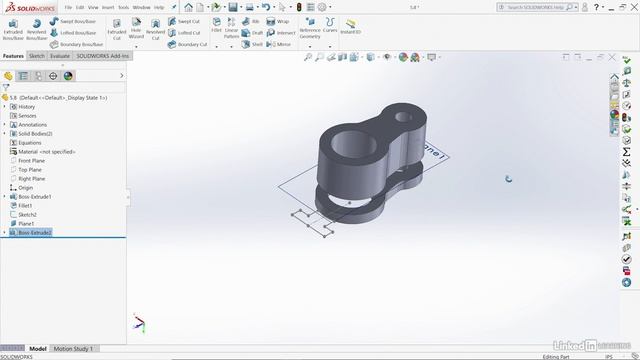
Task: Expand the History tree node
Action: [4, 107]
